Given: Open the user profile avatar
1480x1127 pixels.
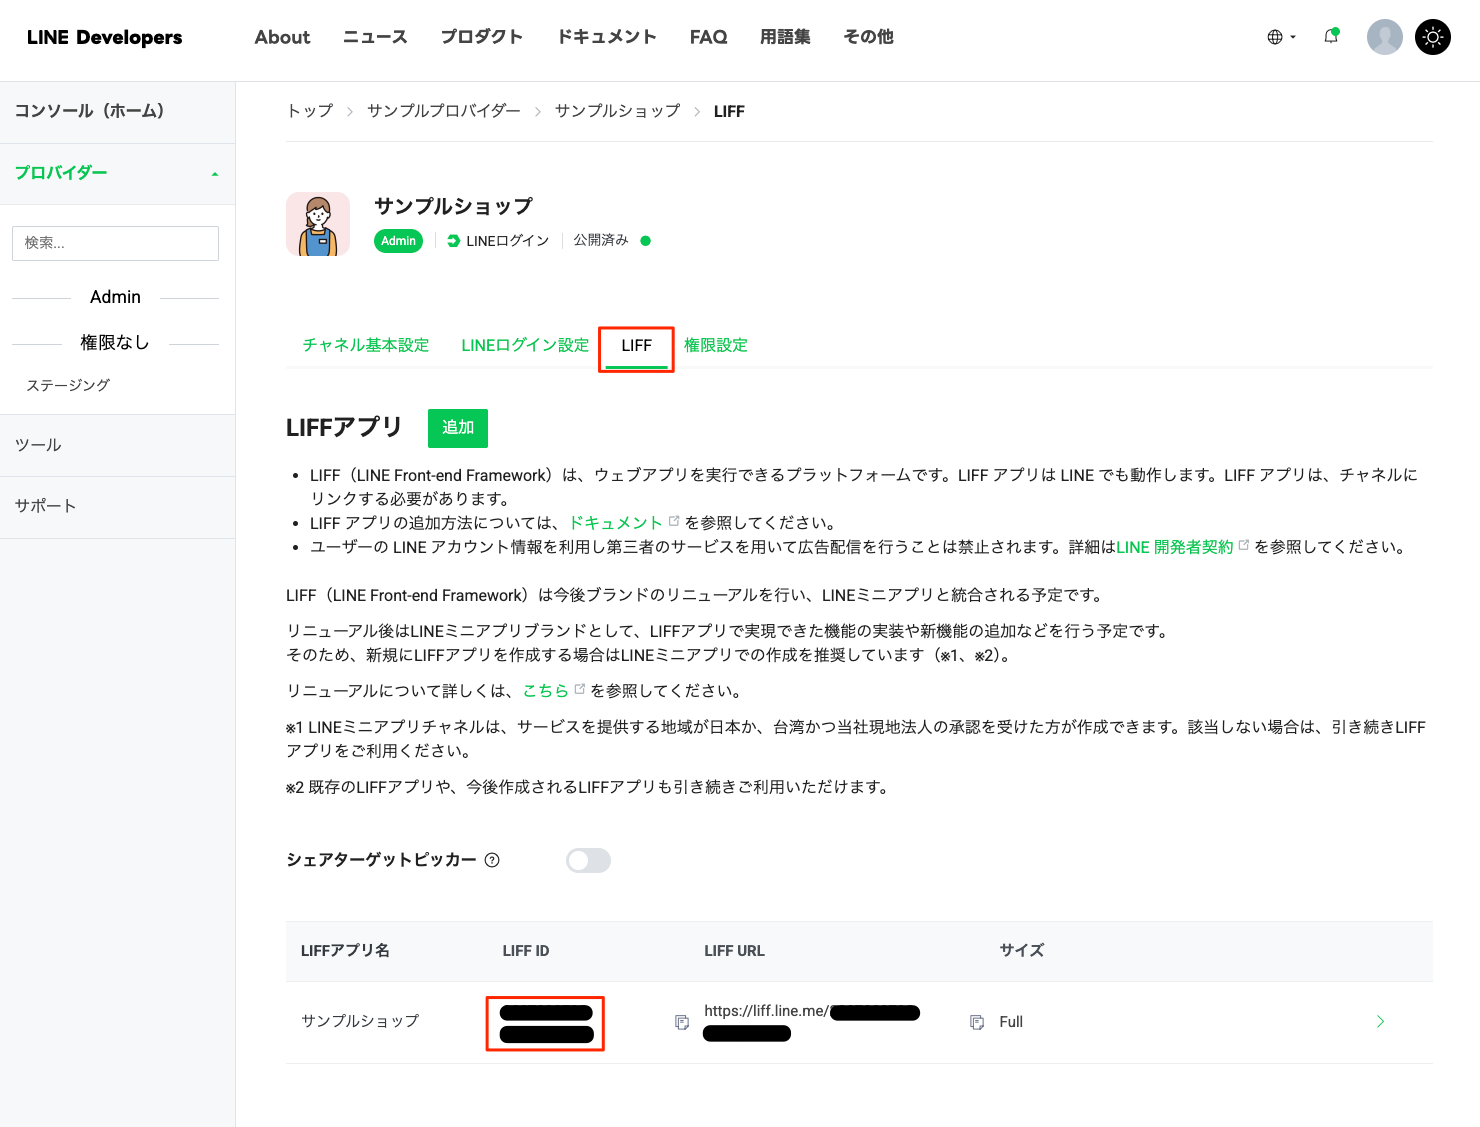Looking at the screenshot, I should (1384, 37).
